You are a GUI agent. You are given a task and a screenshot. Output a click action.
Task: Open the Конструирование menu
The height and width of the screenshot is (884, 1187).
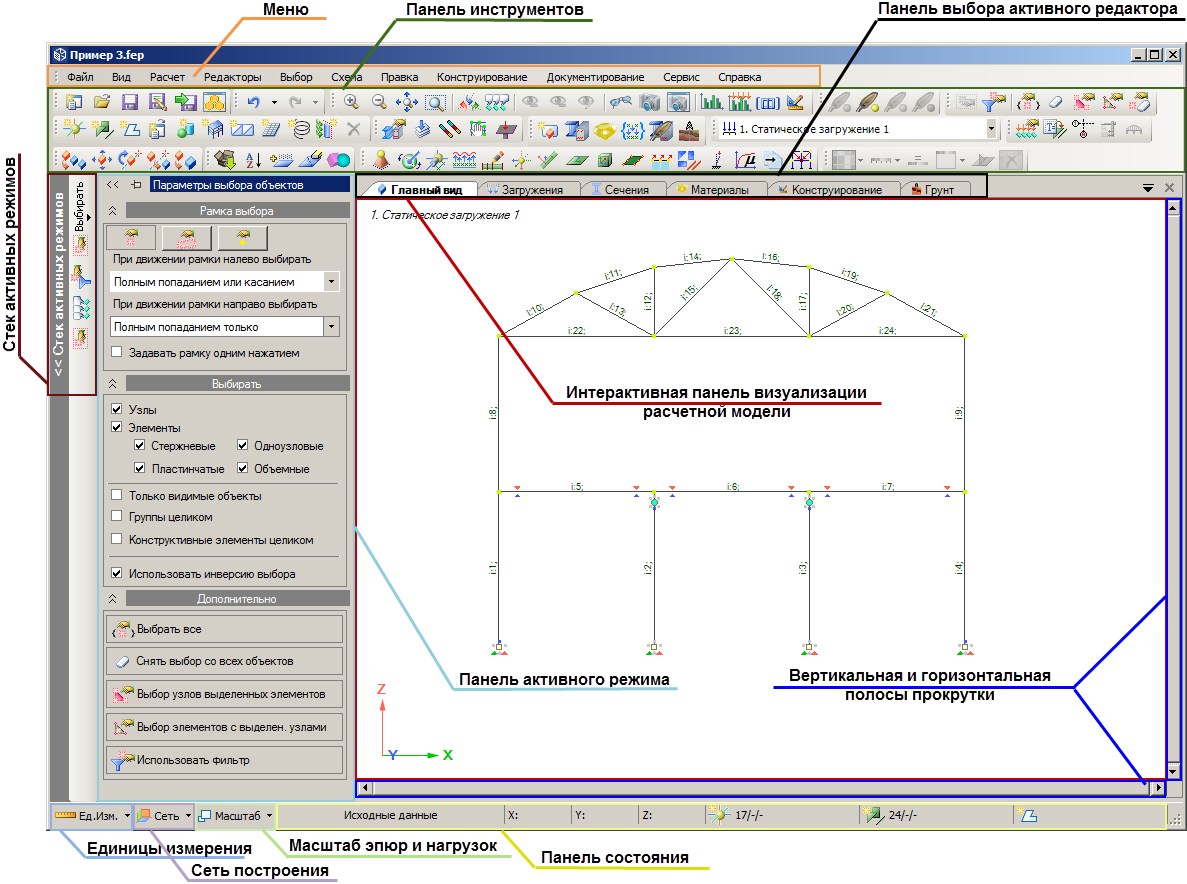click(481, 76)
